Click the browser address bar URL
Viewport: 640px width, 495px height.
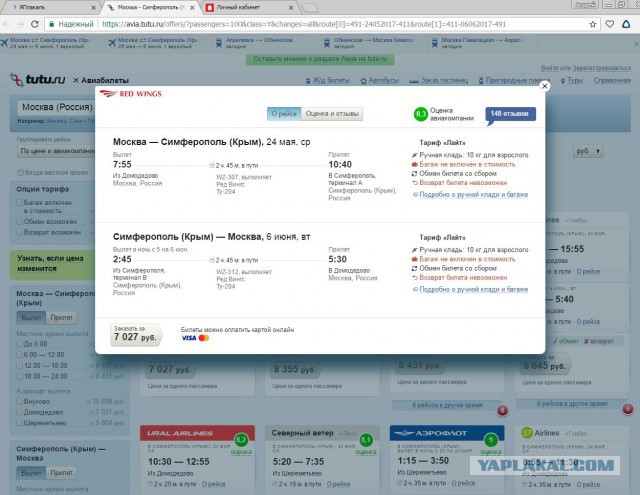[304, 24]
